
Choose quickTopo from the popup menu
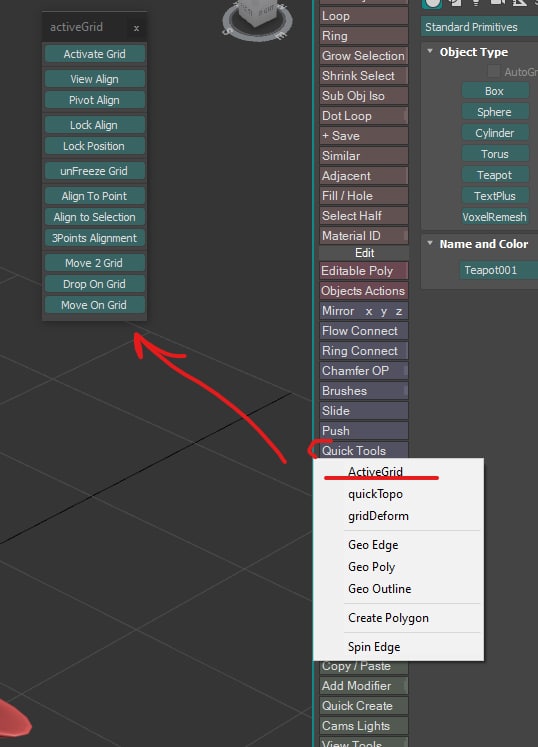tap(398, 494)
